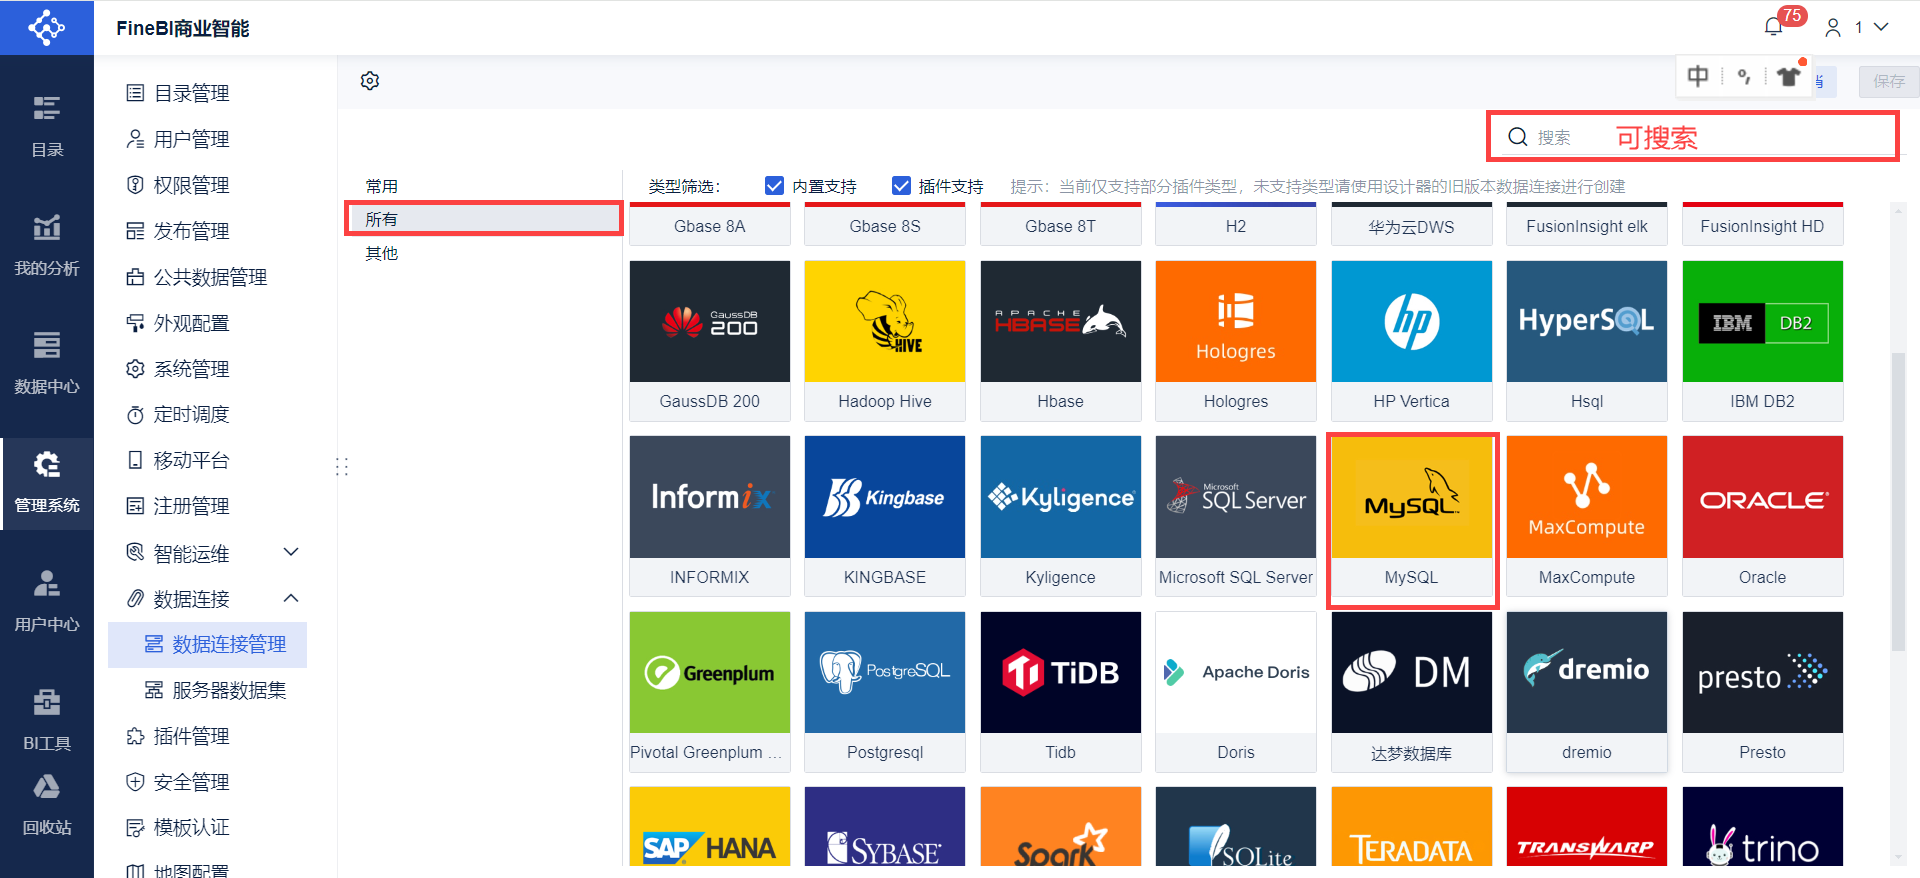This screenshot has height=878, width=1920.
Task: Select the Tidb database tile
Action: (x=1061, y=692)
